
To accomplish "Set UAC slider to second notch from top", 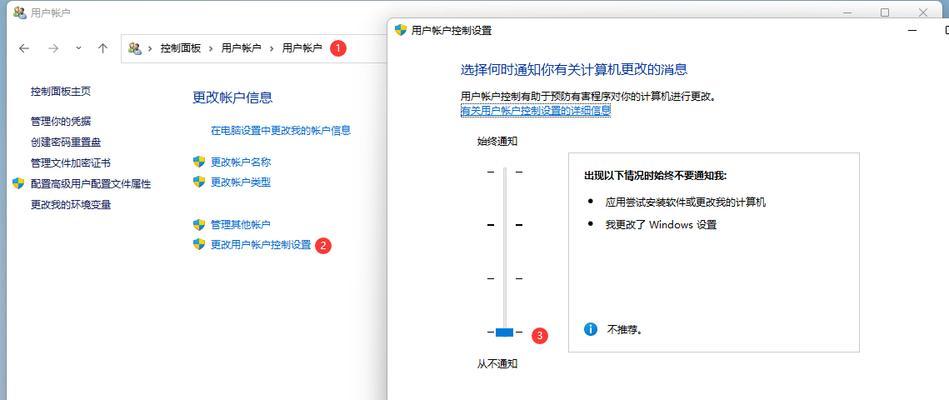I will [504, 225].
